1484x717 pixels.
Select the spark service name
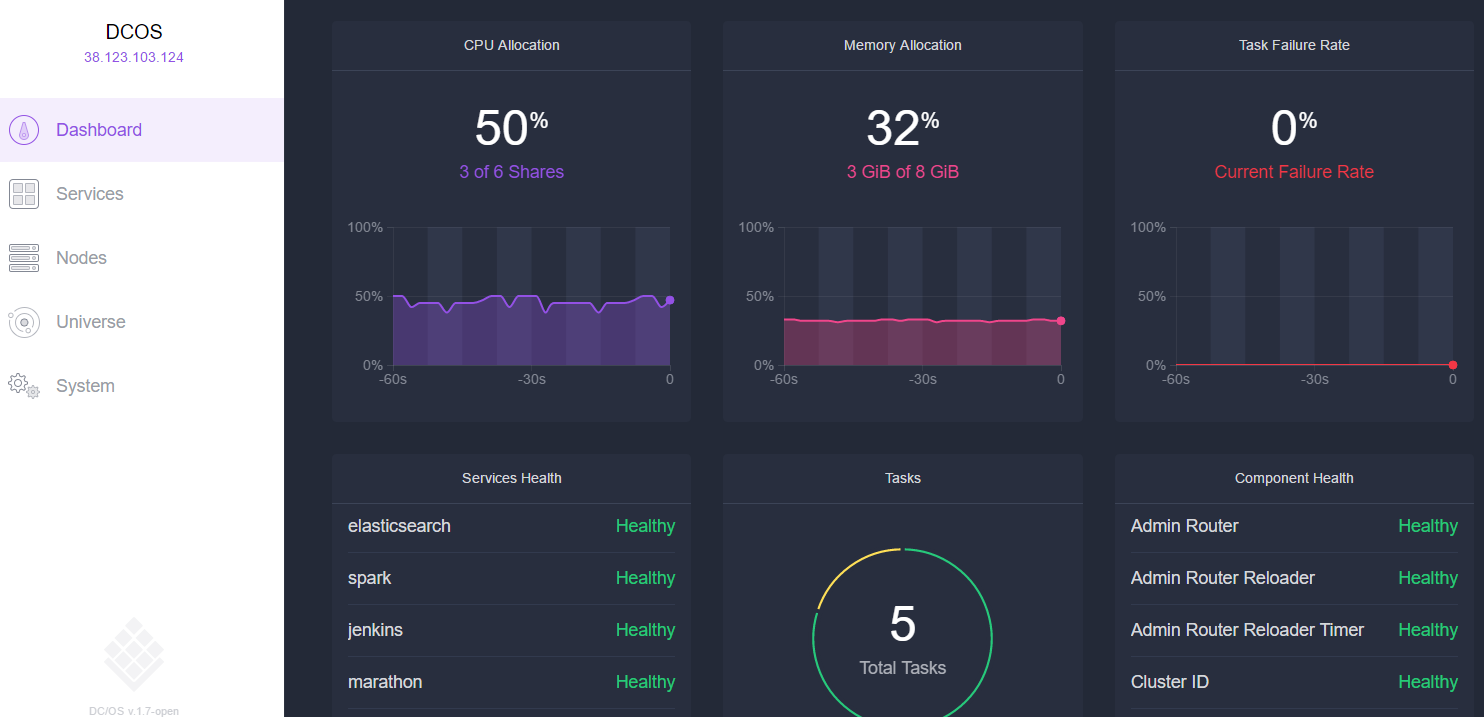click(370, 578)
